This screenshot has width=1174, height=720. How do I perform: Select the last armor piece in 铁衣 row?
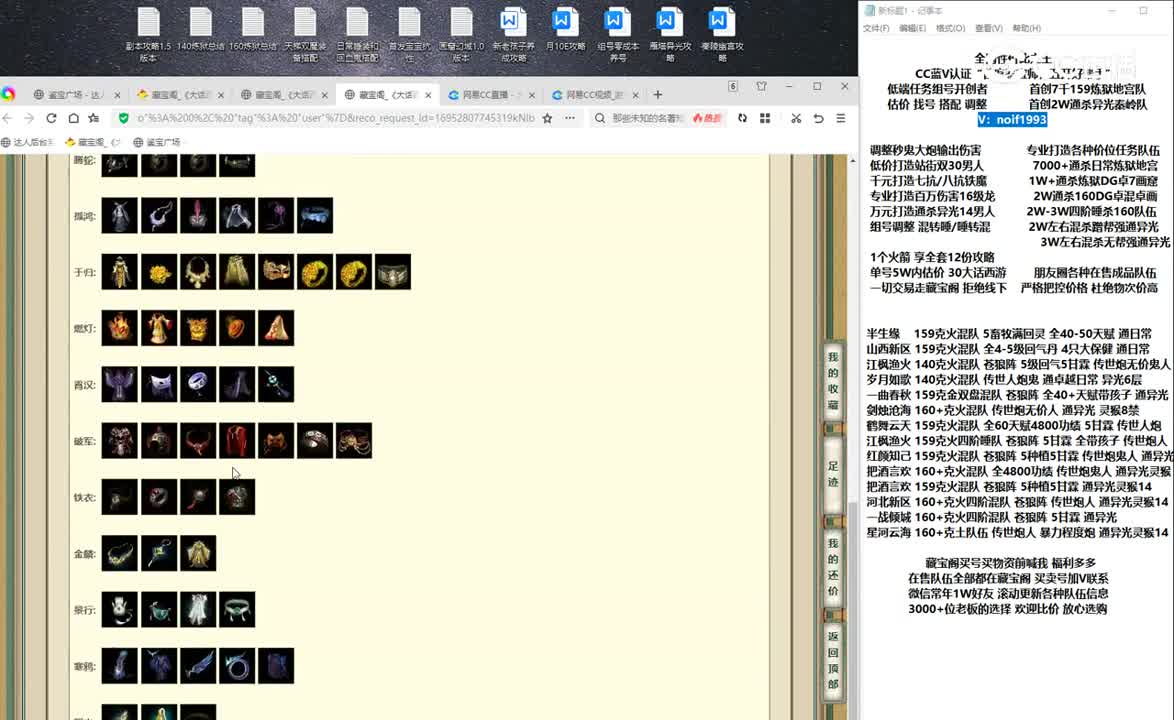(237, 497)
